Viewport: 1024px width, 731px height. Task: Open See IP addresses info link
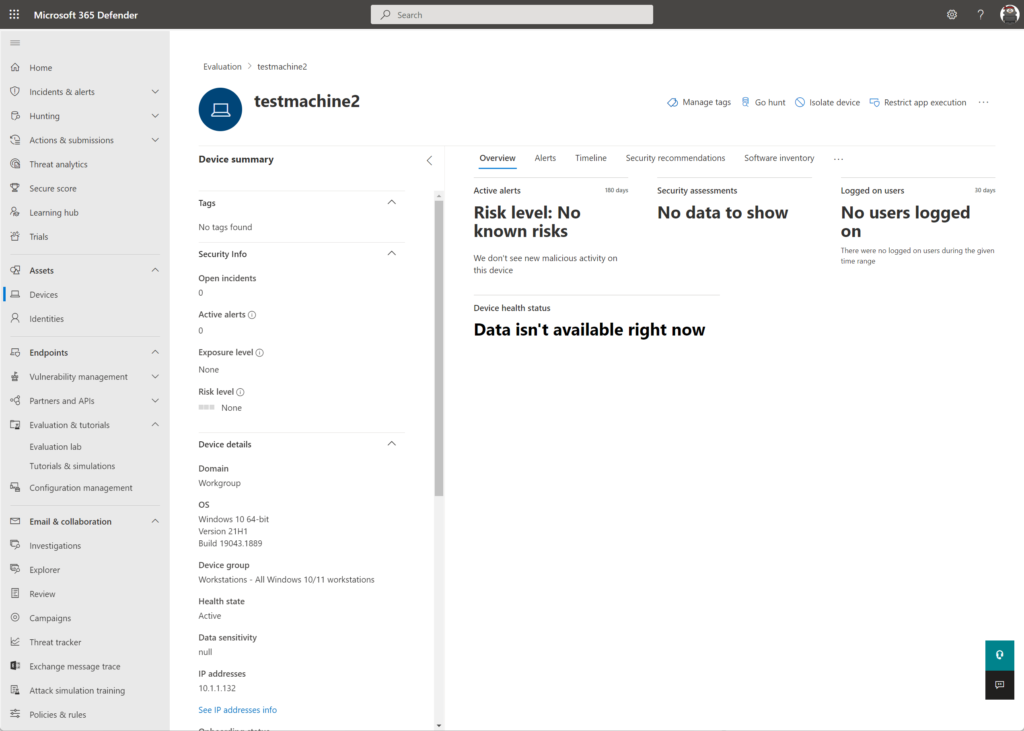click(x=238, y=710)
